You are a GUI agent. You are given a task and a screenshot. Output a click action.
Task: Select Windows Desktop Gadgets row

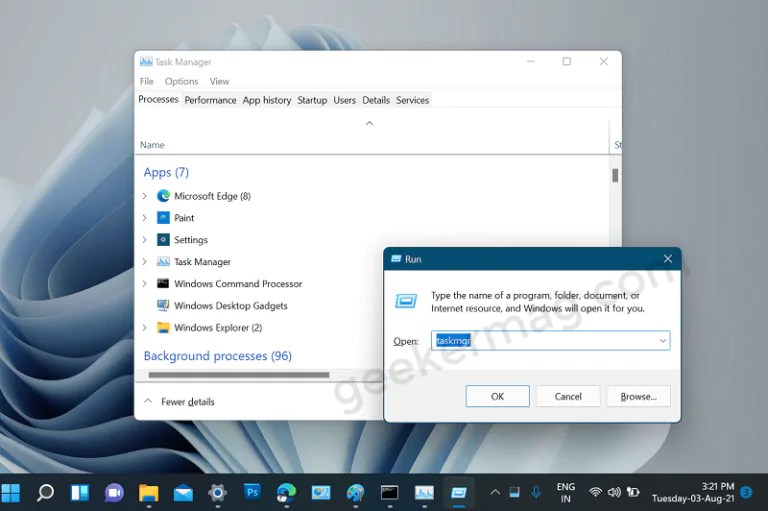click(x=230, y=306)
